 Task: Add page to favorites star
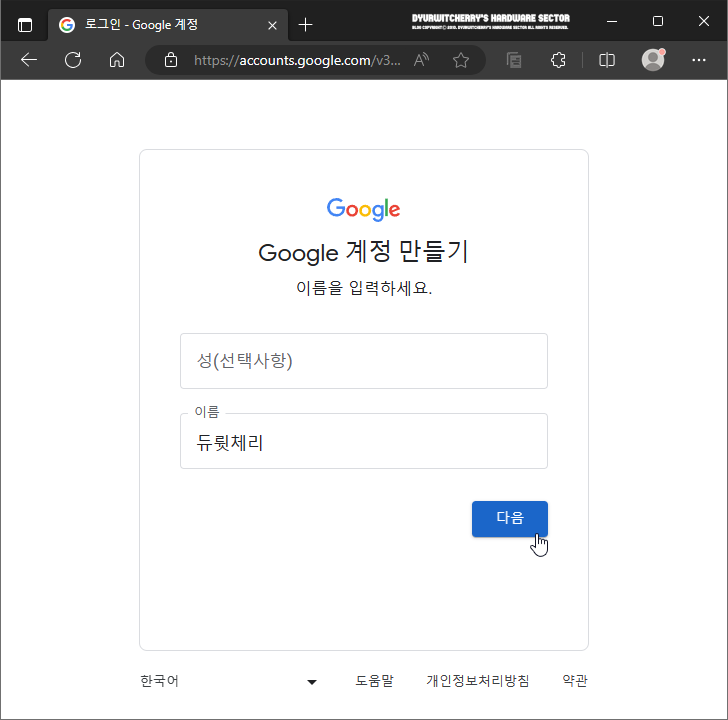click(x=461, y=60)
